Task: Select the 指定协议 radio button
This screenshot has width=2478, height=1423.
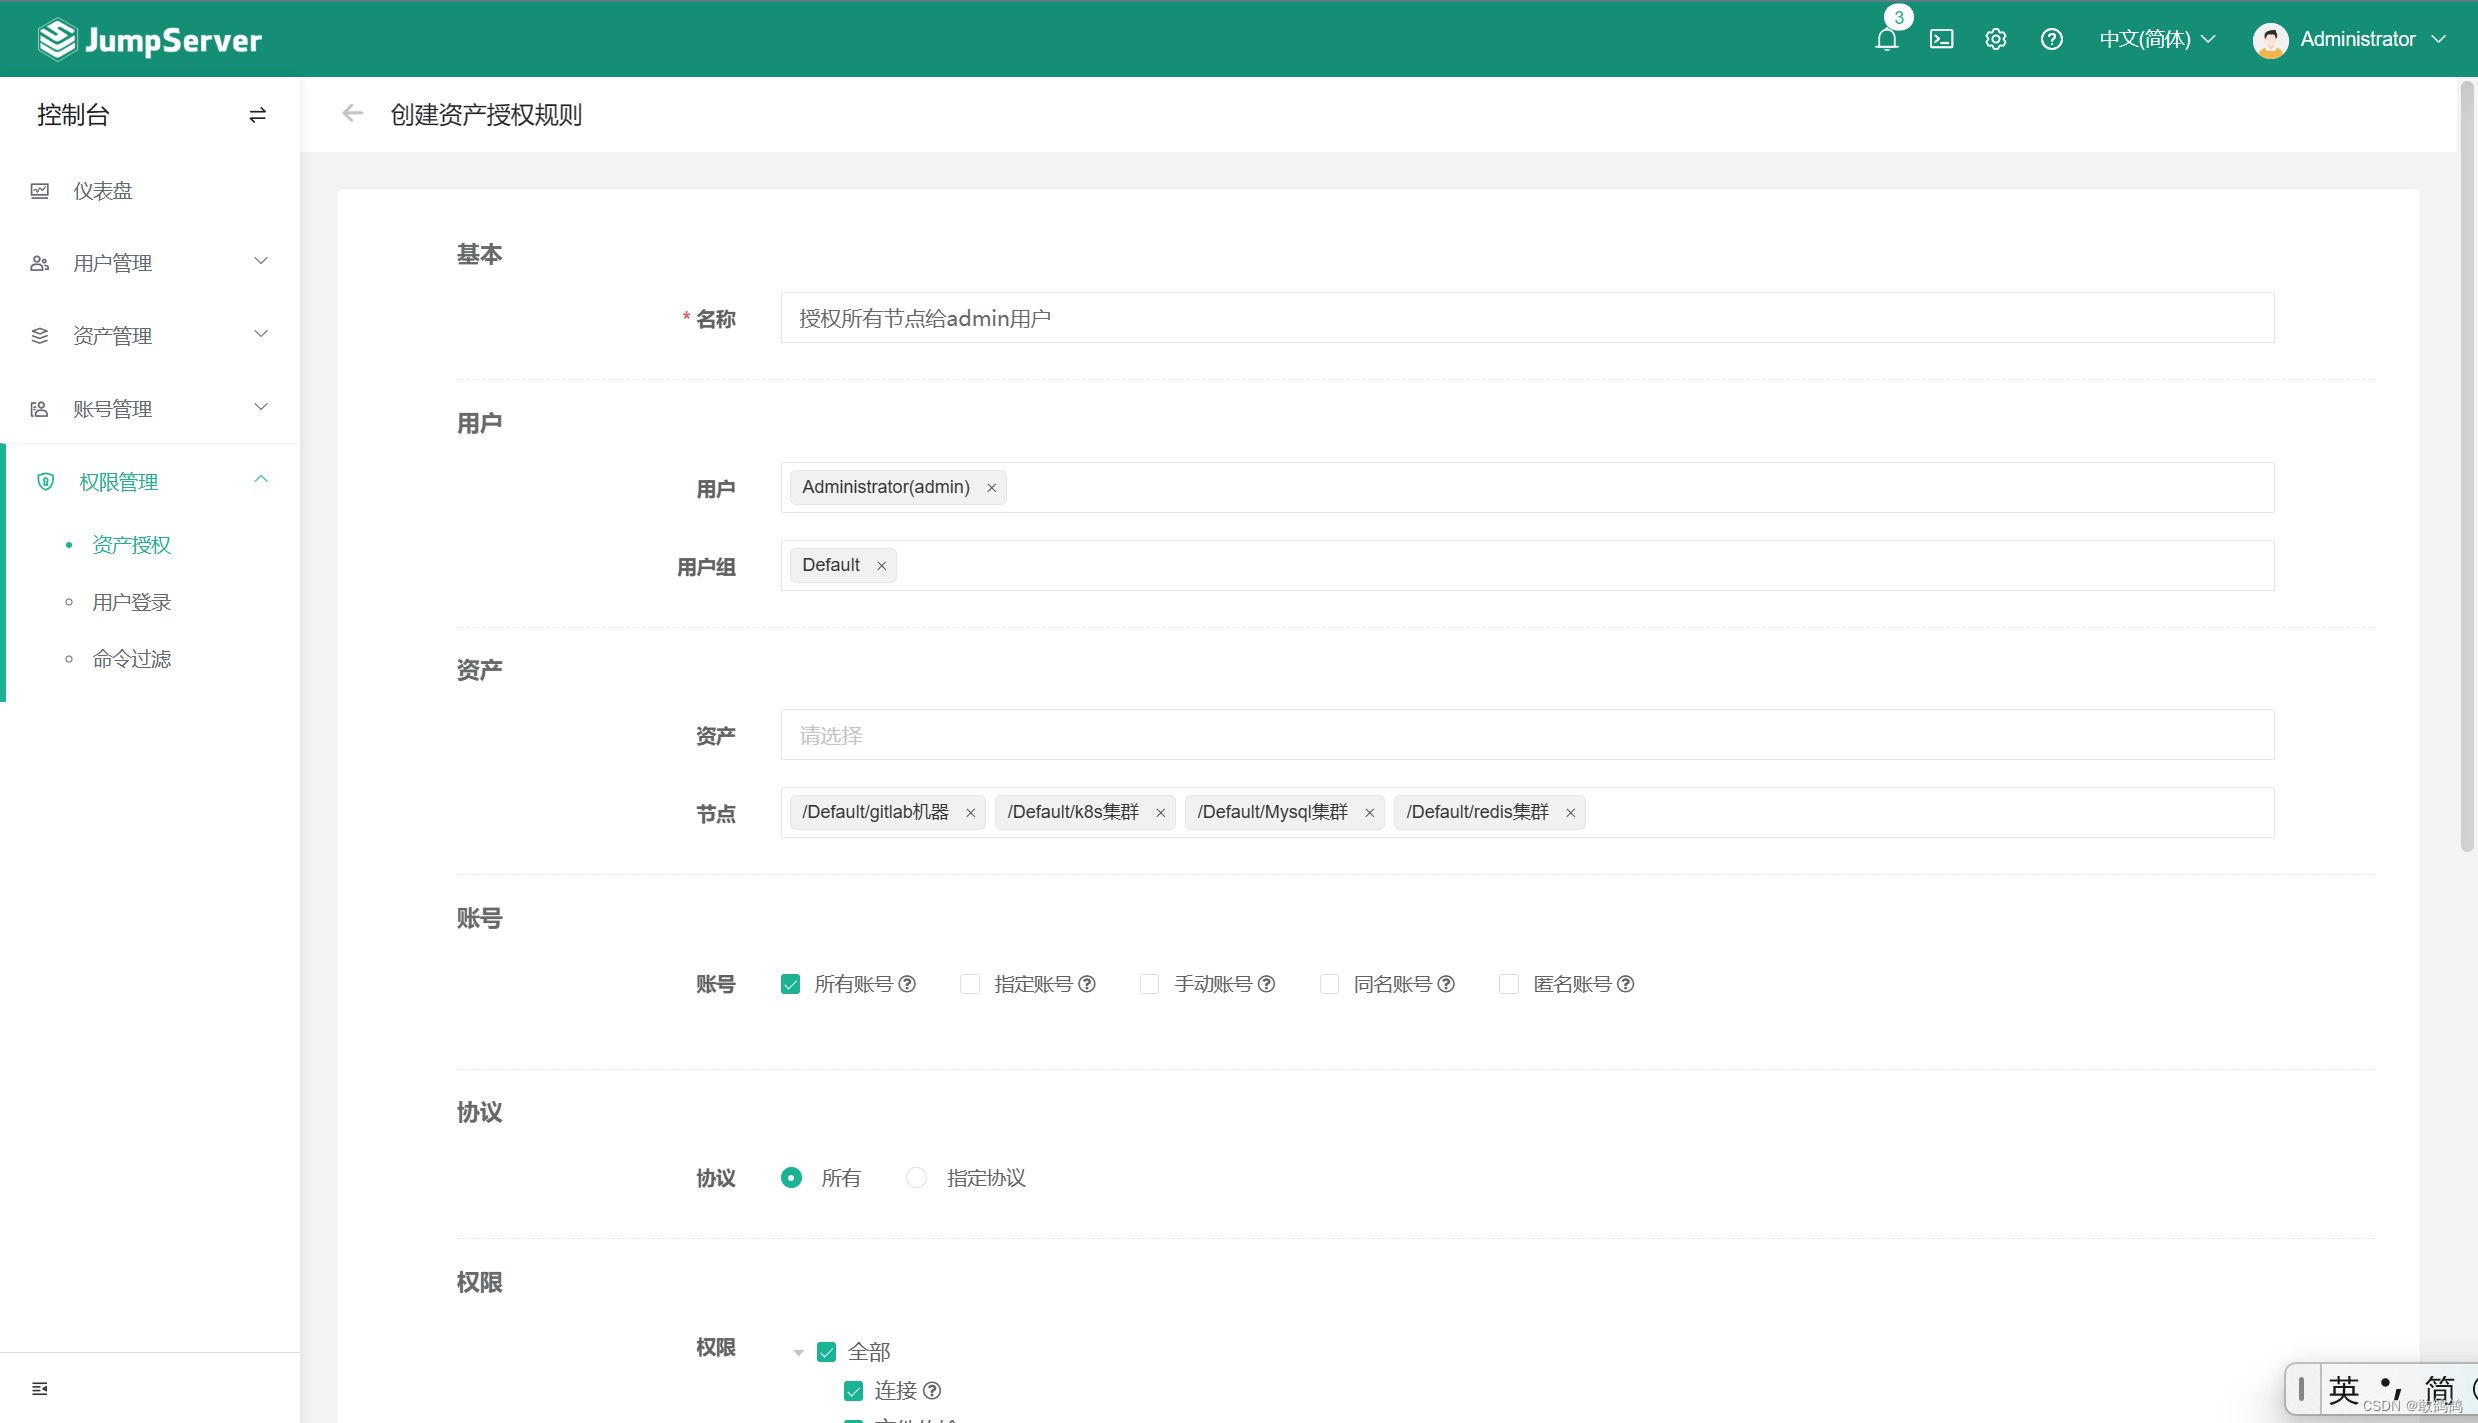Action: coord(916,1178)
